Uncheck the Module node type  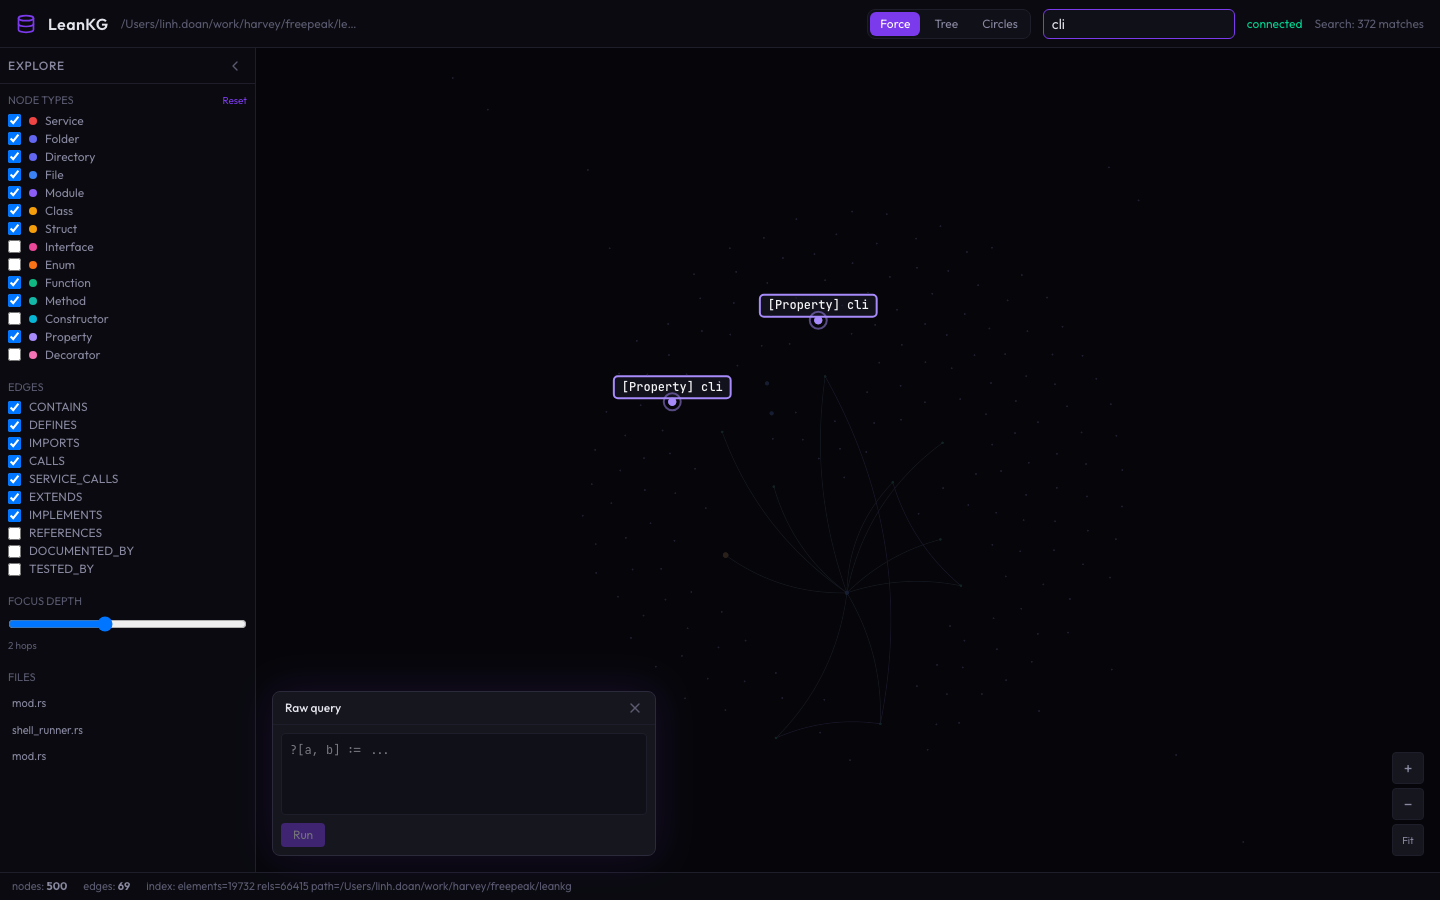14,193
